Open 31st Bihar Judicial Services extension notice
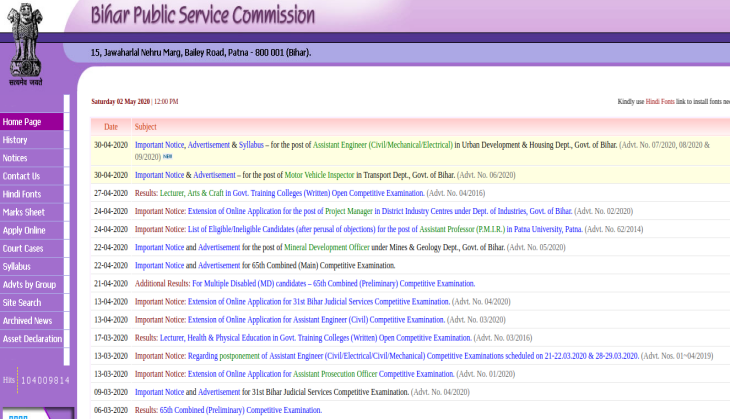Image resolution: width=730 pixels, height=419 pixels. 318,302
